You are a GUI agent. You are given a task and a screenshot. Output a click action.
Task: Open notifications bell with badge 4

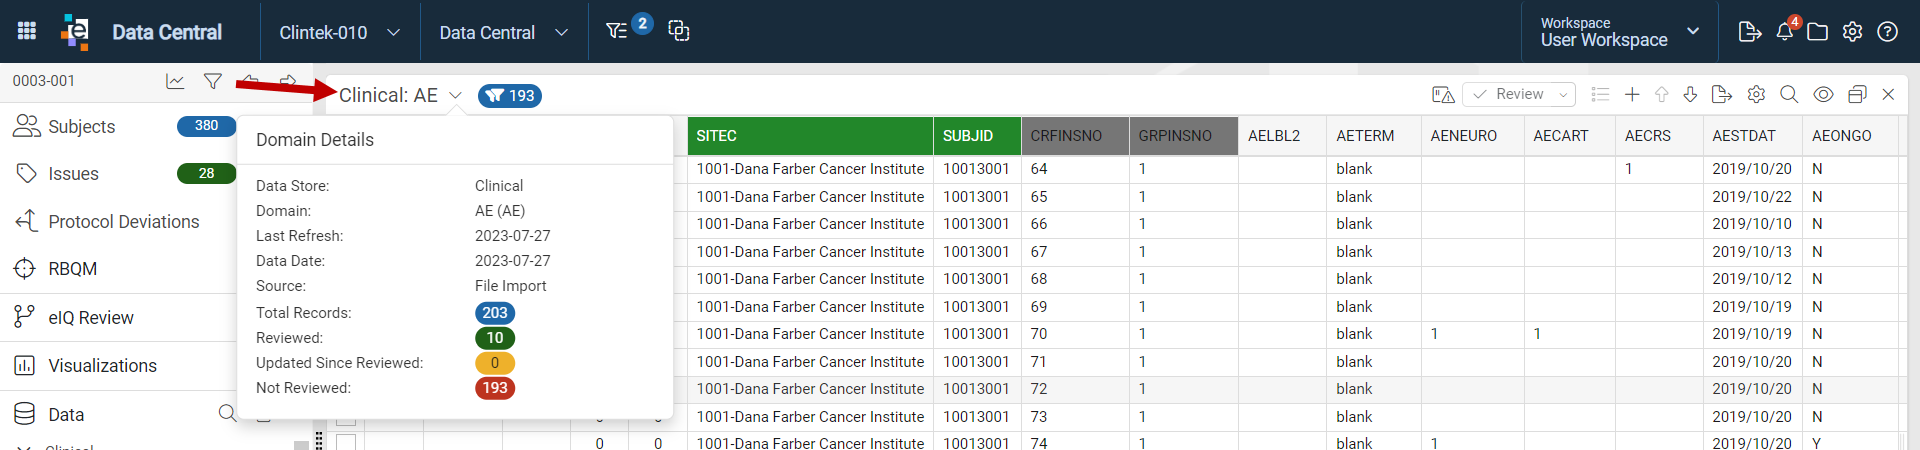(x=1785, y=31)
